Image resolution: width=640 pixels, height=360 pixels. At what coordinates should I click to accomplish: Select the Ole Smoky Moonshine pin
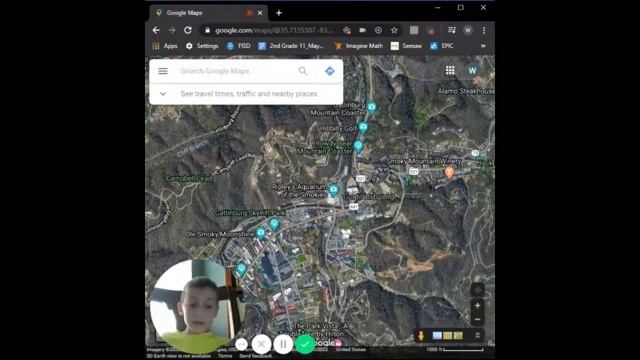point(261,233)
